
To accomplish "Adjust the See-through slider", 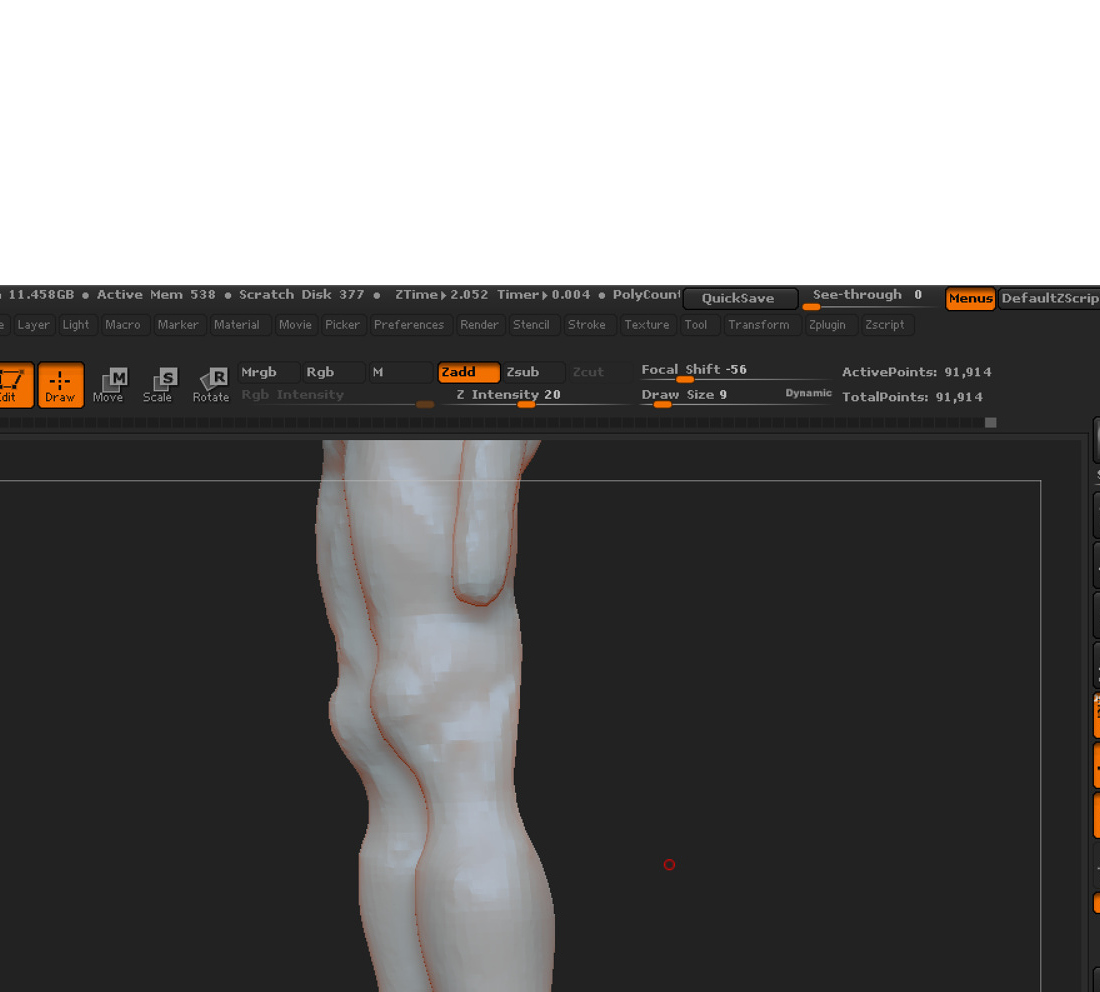I will pos(868,298).
